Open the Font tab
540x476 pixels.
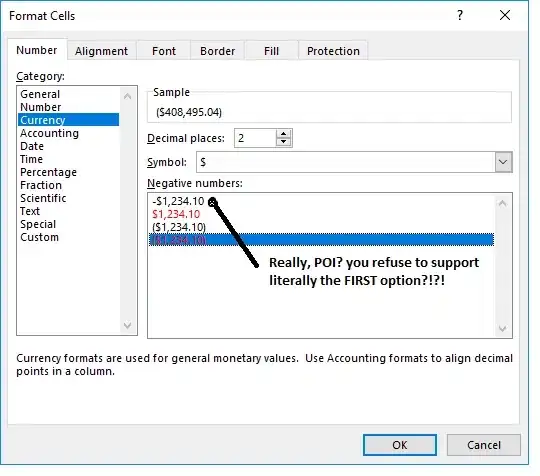pyautogui.click(x=164, y=51)
